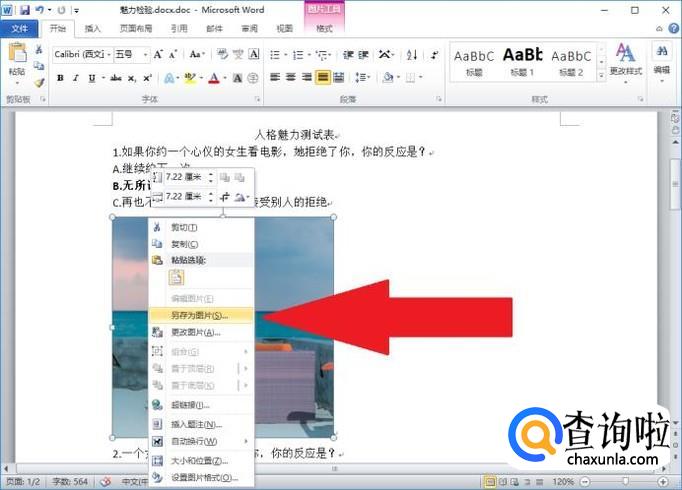Grow font size with large A icon
The height and width of the screenshot is (490, 682).
tap(158, 54)
